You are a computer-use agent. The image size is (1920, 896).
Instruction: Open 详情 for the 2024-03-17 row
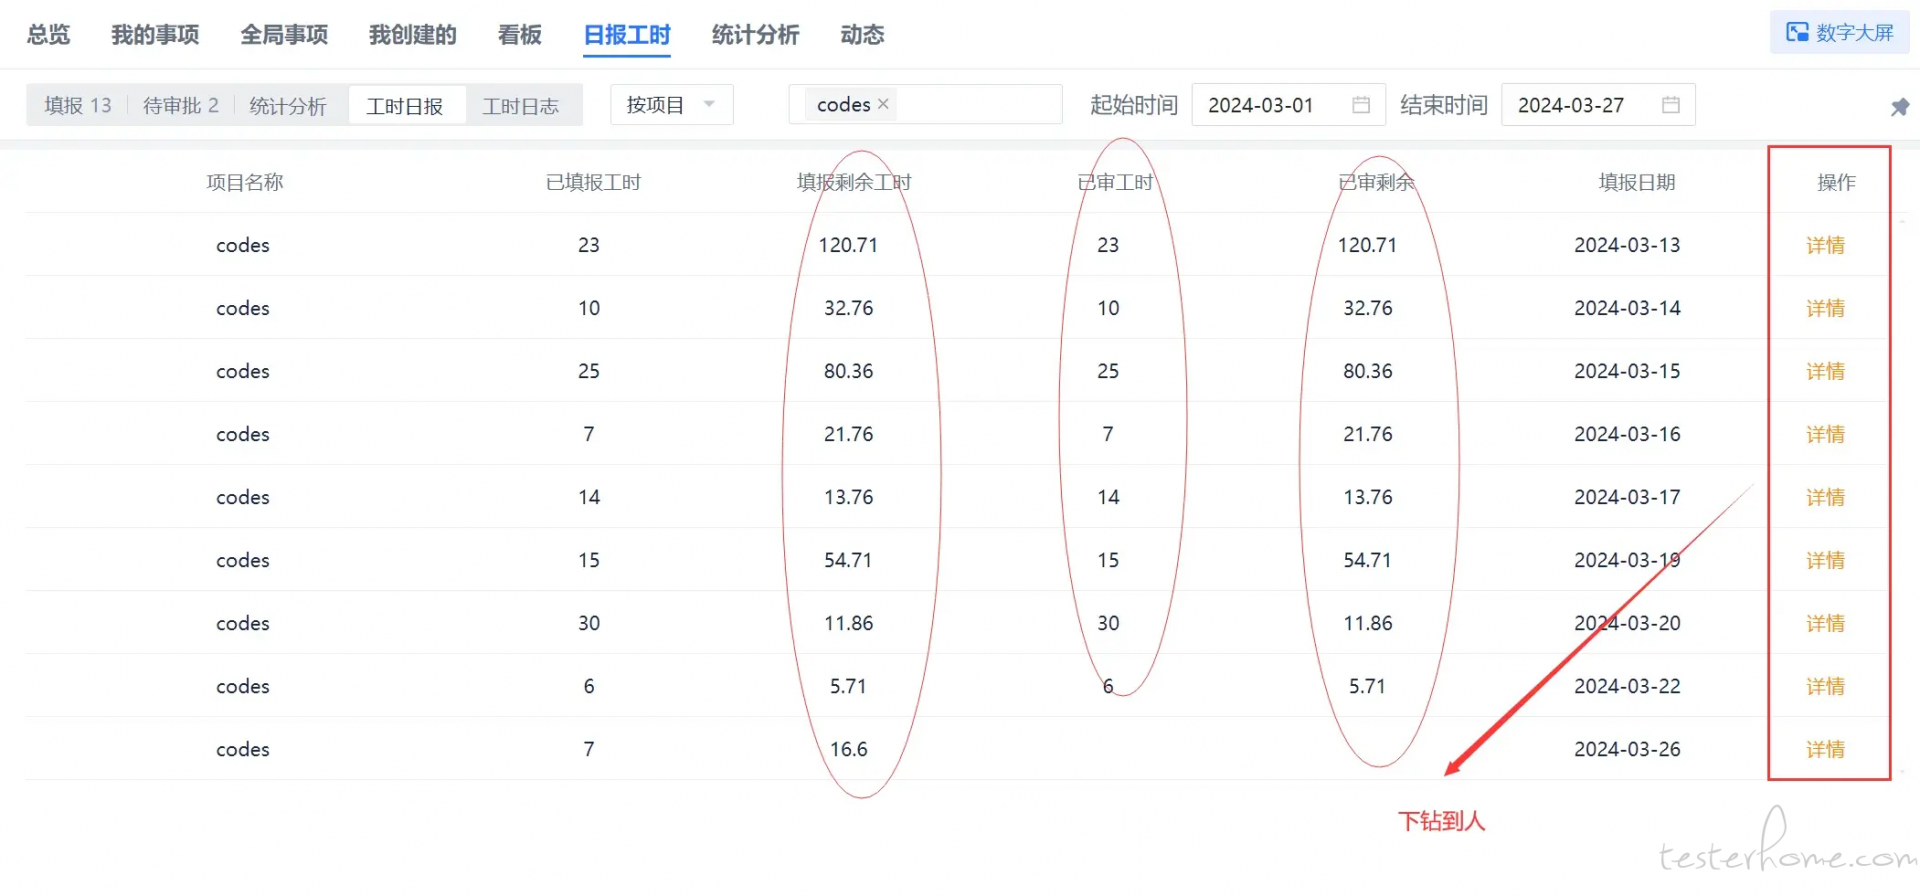tap(1825, 497)
